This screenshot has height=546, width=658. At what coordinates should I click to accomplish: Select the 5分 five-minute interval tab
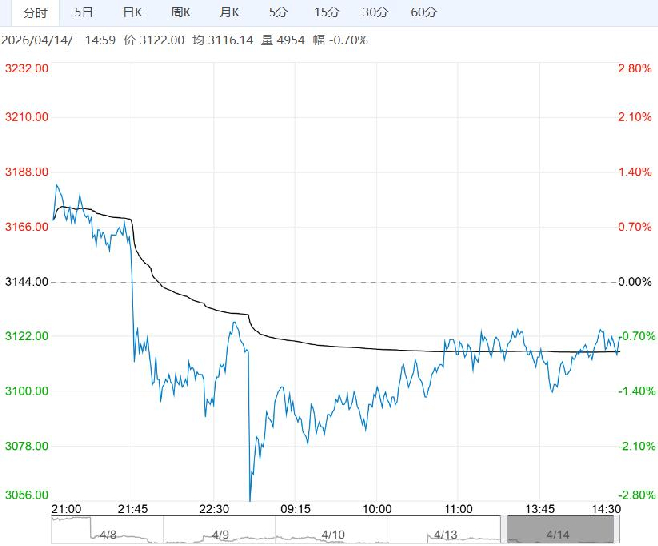(x=277, y=13)
